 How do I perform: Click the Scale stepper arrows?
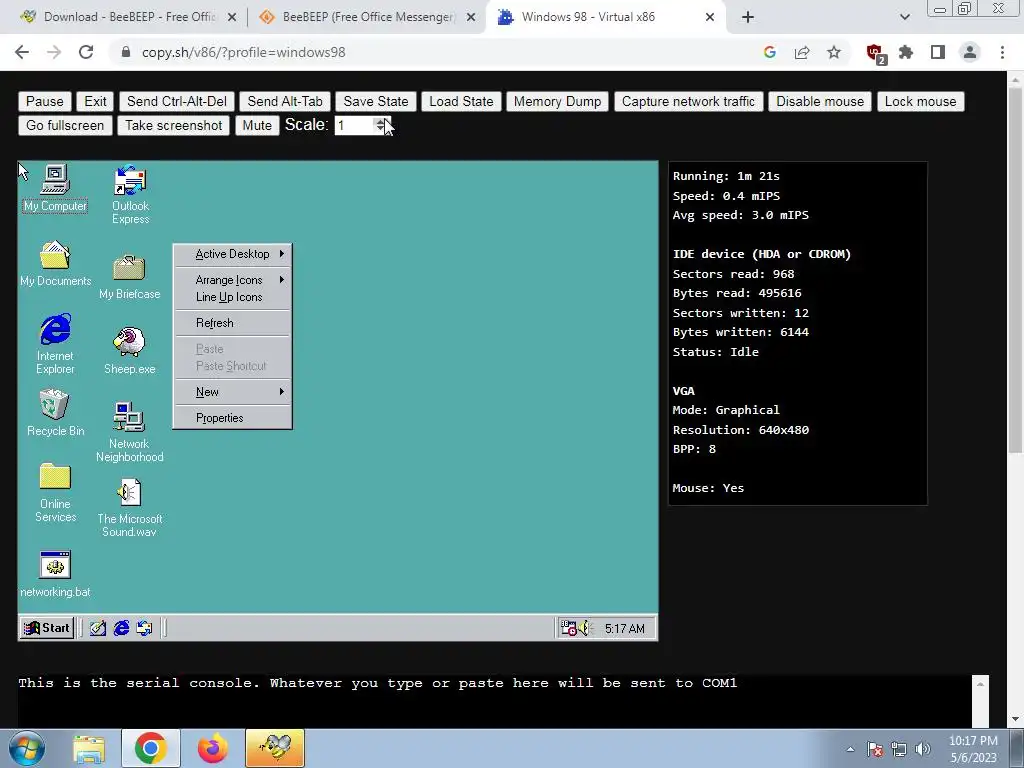point(381,125)
